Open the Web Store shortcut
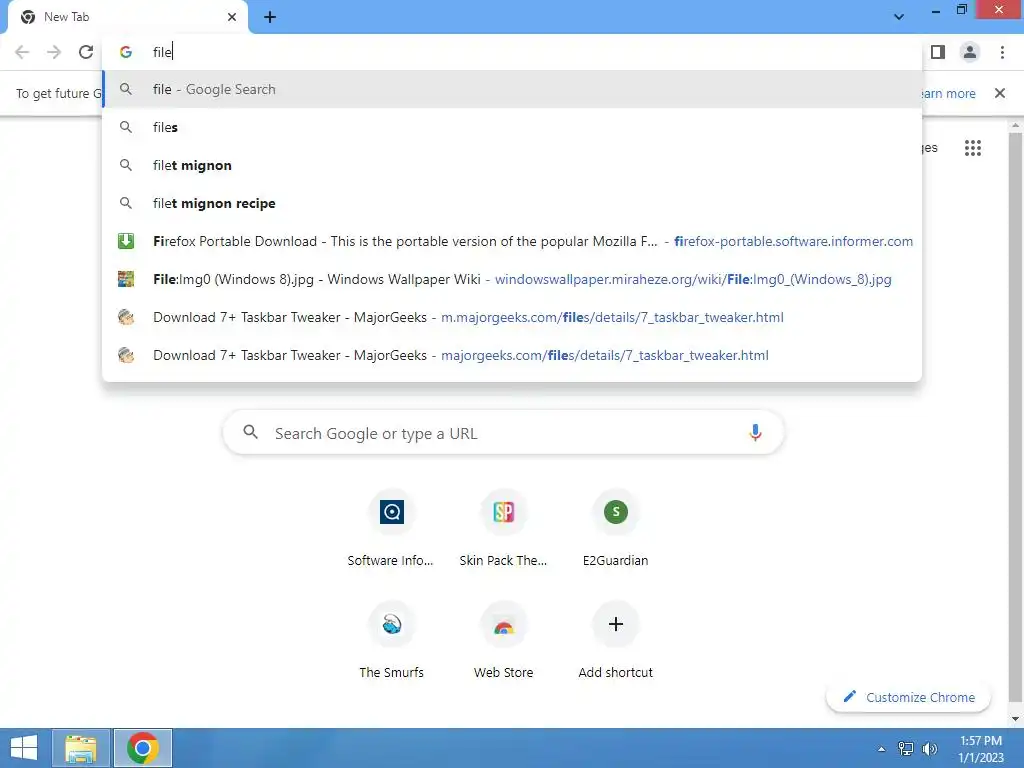 coord(504,641)
